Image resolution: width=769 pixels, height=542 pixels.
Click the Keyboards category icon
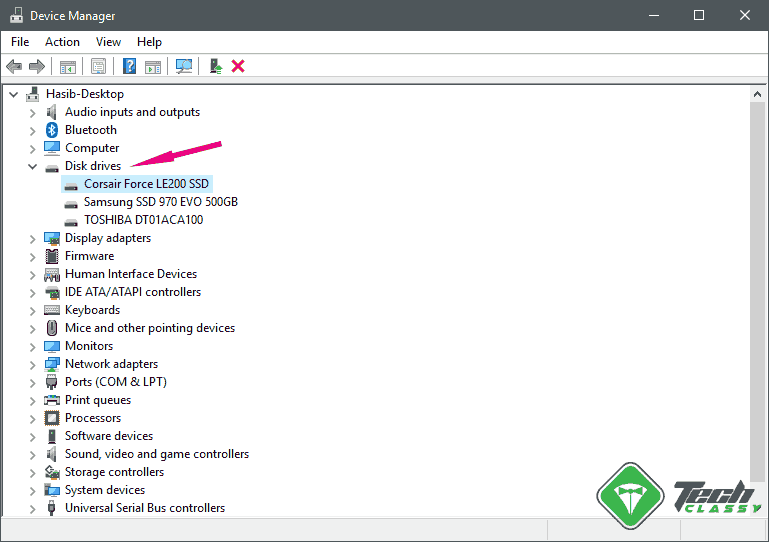pyautogui.click(x=51, y=310)
